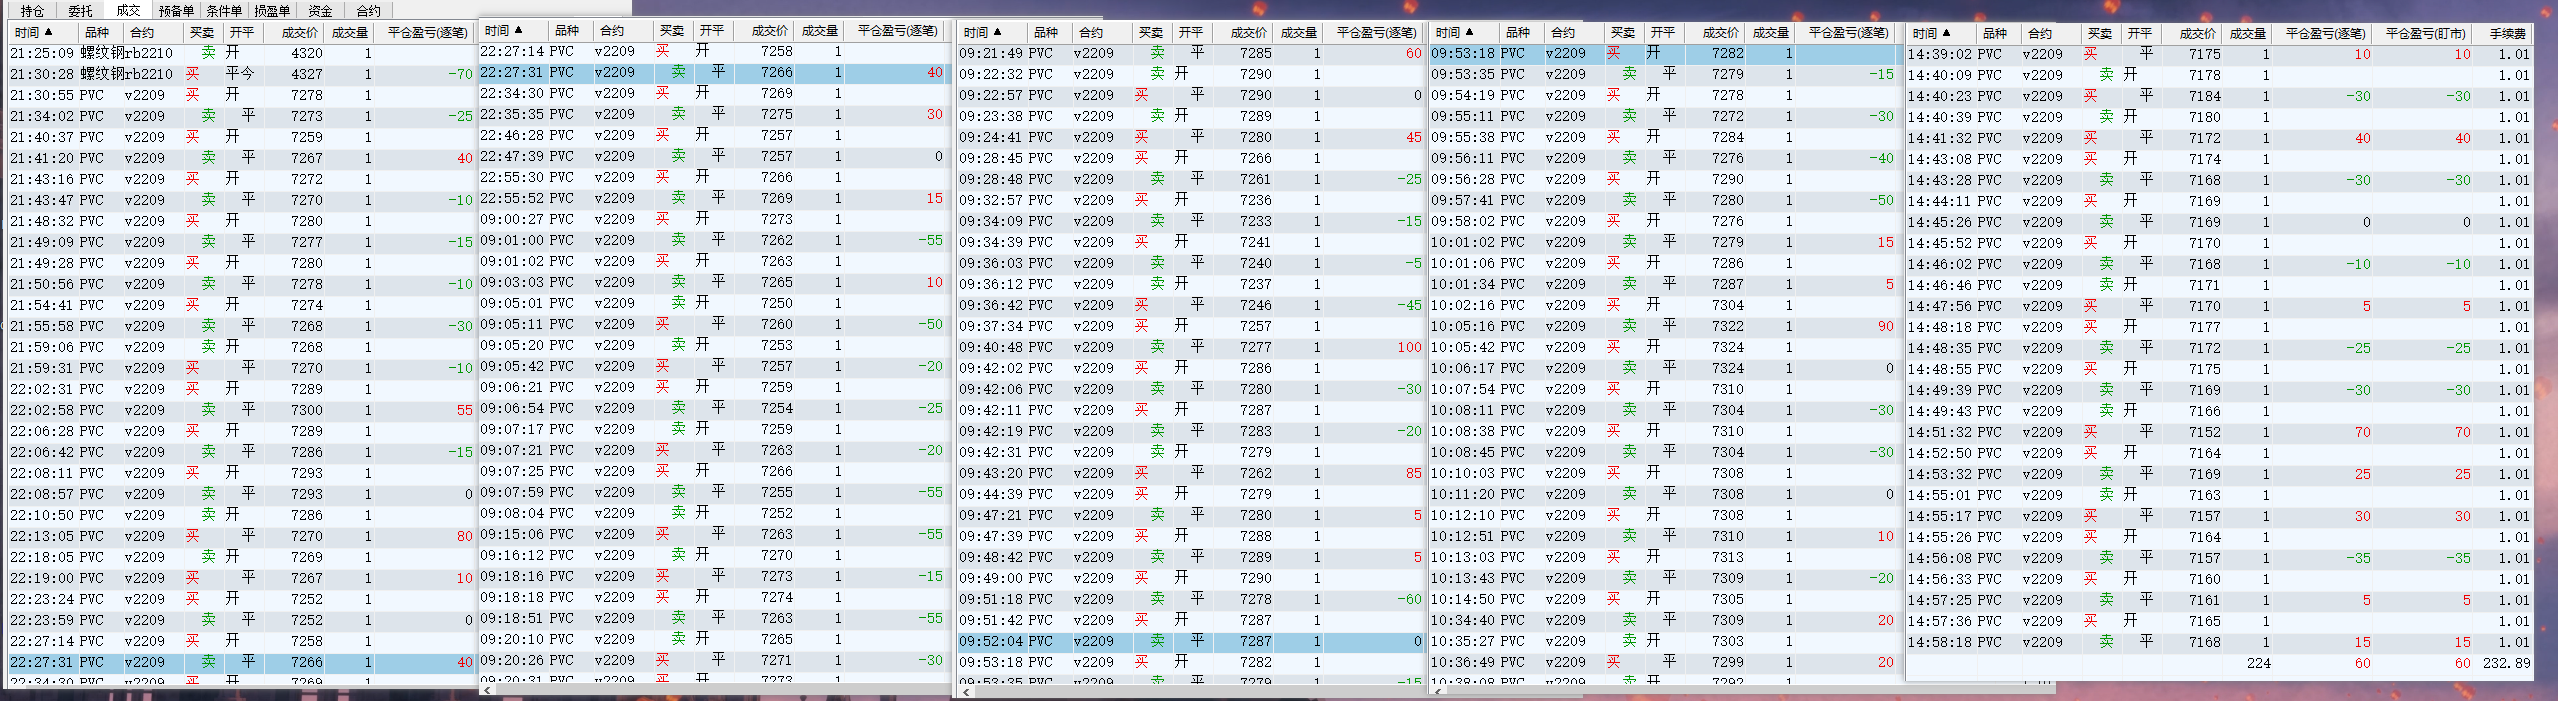The width and height of the screenshot is (2558, 701).
Task: Click the left scroll arrow under the second panel
Action: [486, 690]
